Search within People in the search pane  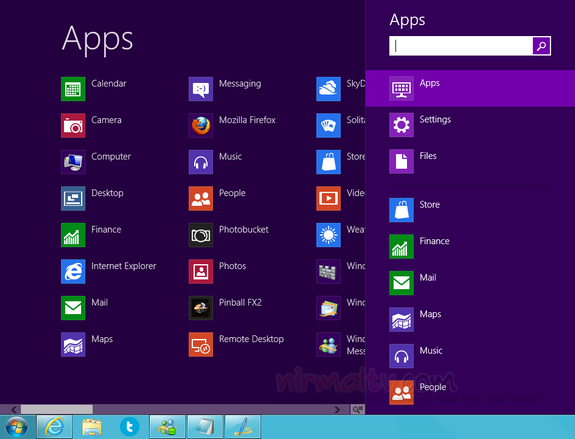[x=470, y=392]
